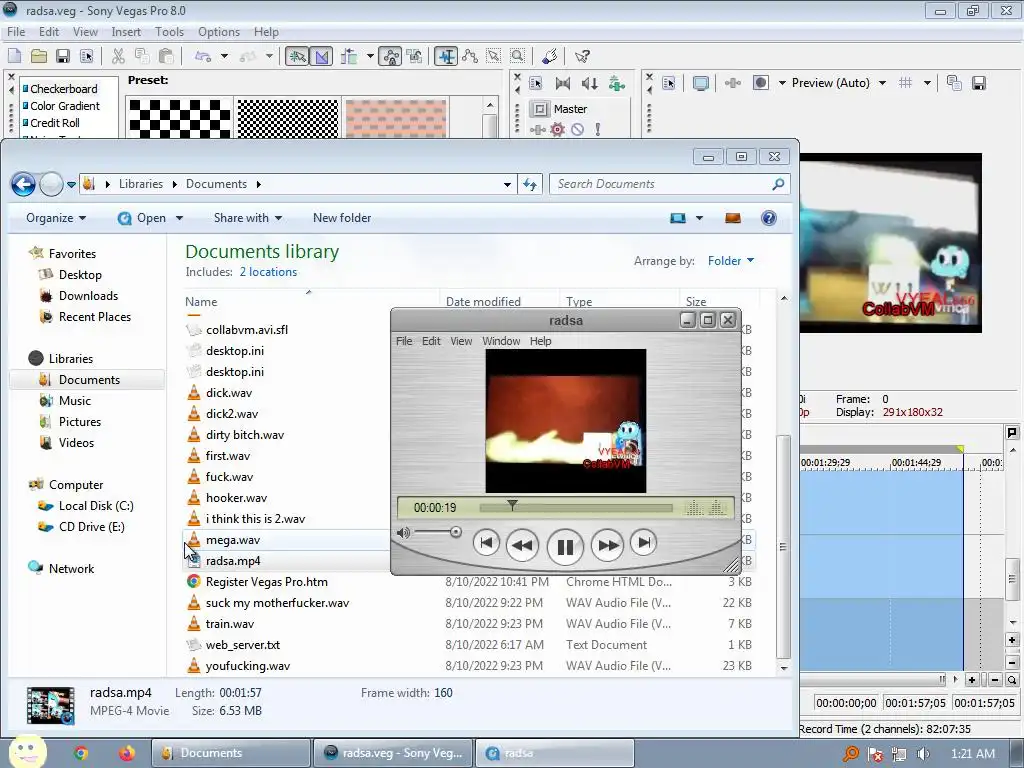Viewport: 1024px width, 768px height.
Task: Open Window menu in radsa player
Action: tap(501, 341)
